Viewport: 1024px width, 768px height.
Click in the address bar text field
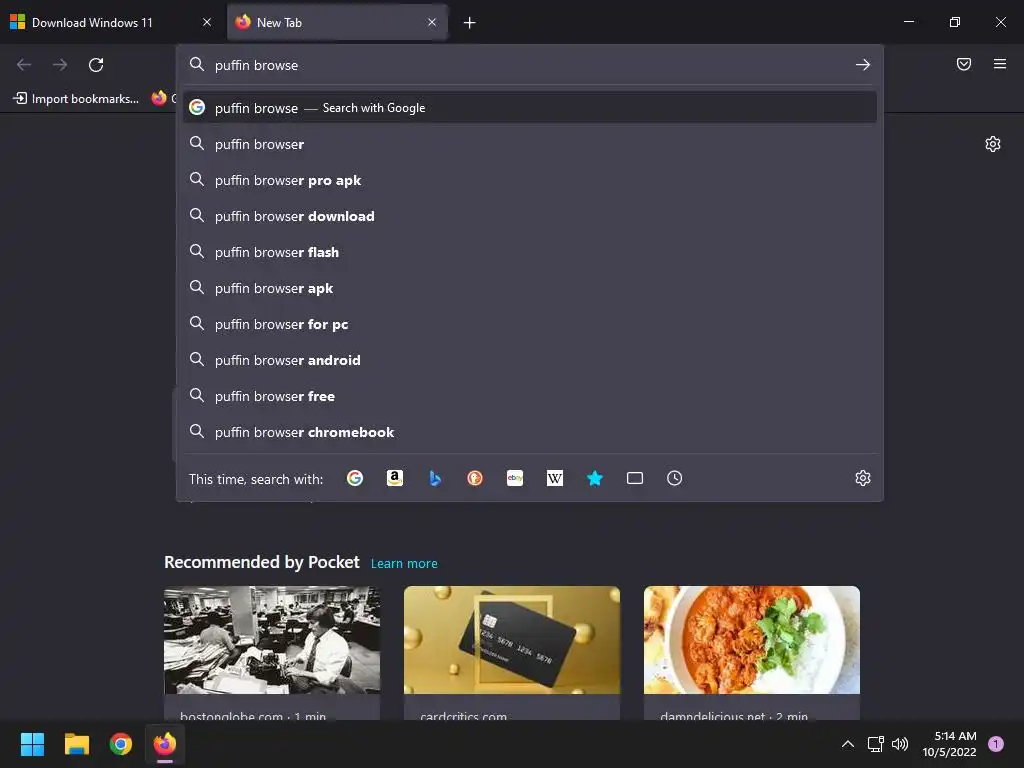(x=529, y=65)
